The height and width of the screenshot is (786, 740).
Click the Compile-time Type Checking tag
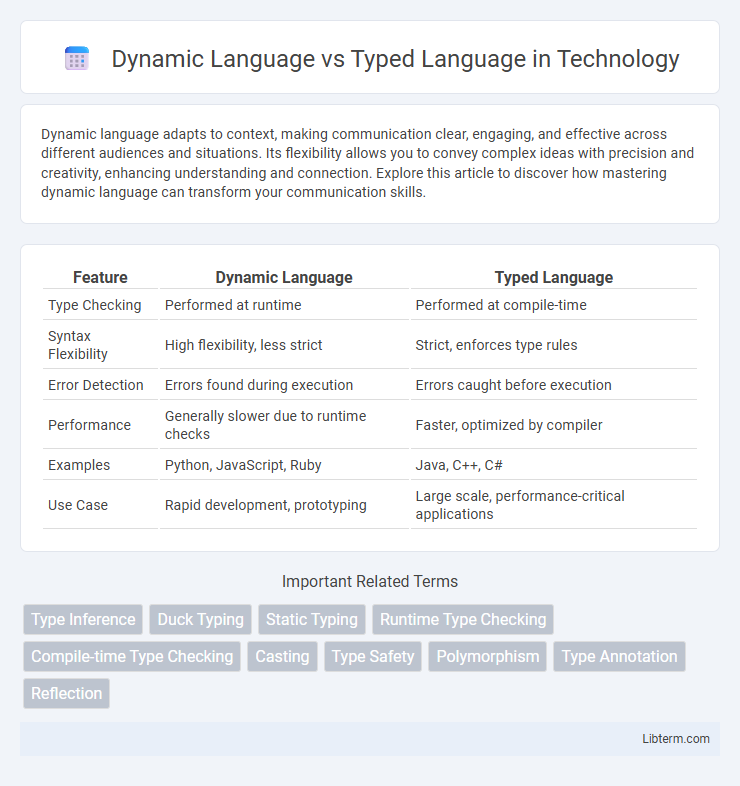[x=132, y=656]
